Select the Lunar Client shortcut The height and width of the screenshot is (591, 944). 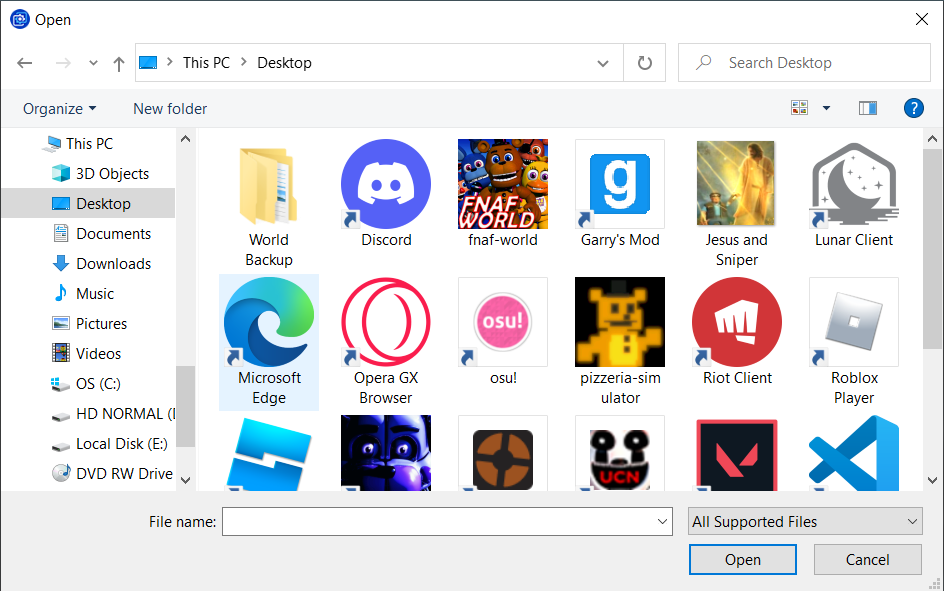coord(854,194)
